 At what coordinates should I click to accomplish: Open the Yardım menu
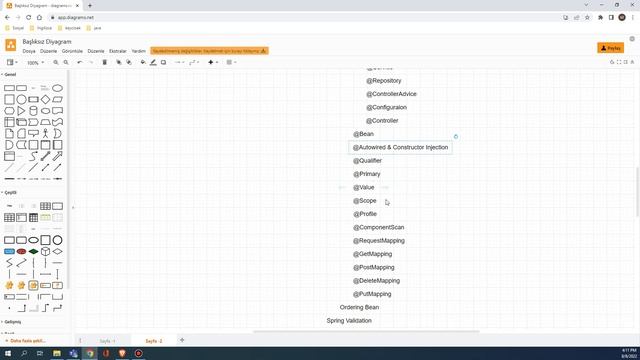tap(138, 51)
